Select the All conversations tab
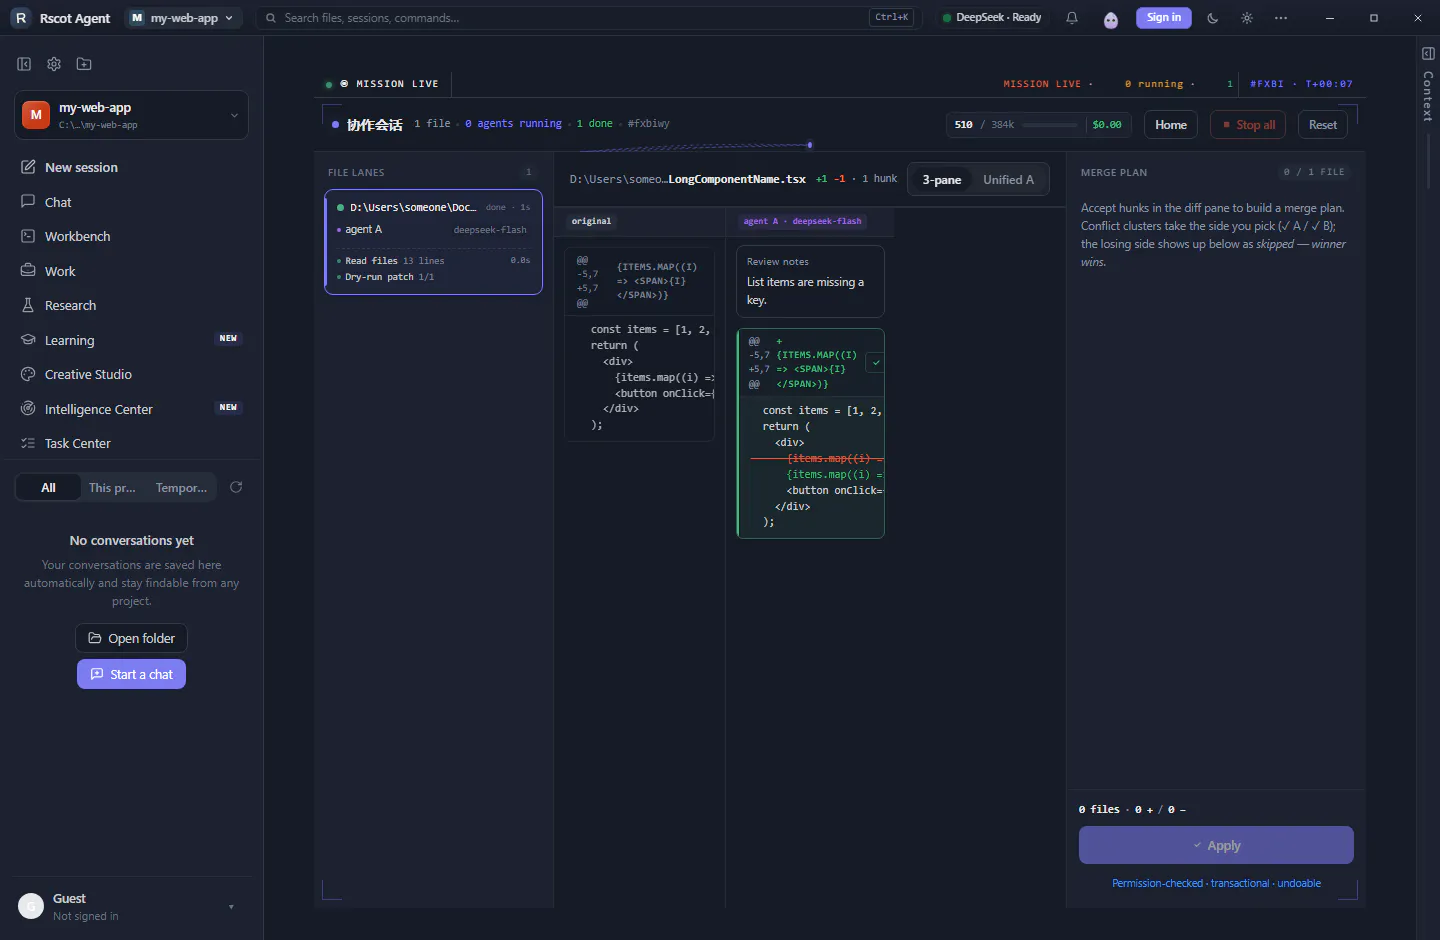1440x940 pixels. click(x=48, y=488)
